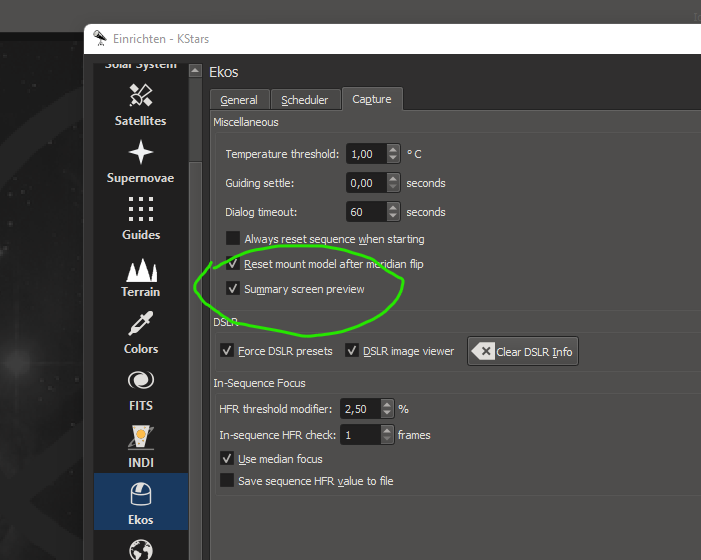Click the HFR threshold modifier value field
Viewport: 701px width, 560px height.
click(360, 409)
